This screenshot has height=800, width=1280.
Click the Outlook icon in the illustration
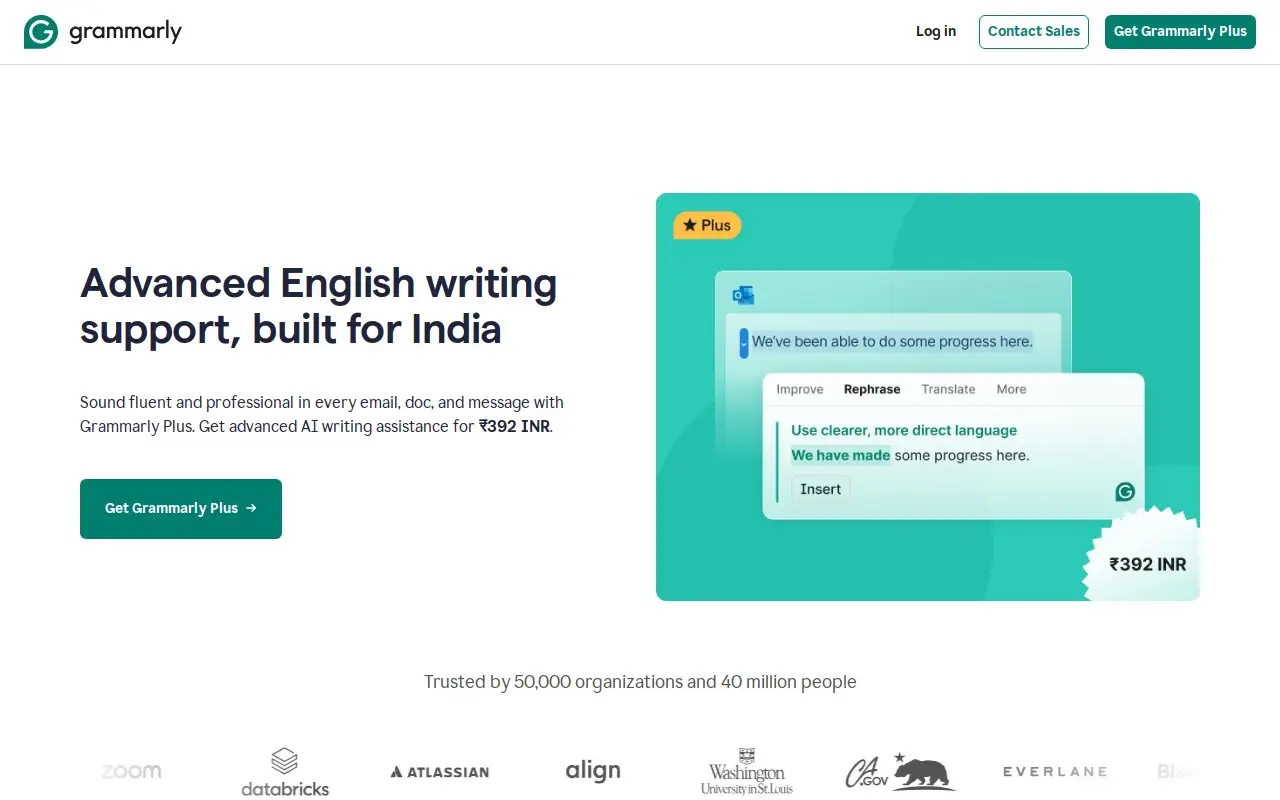click(743, 295)
